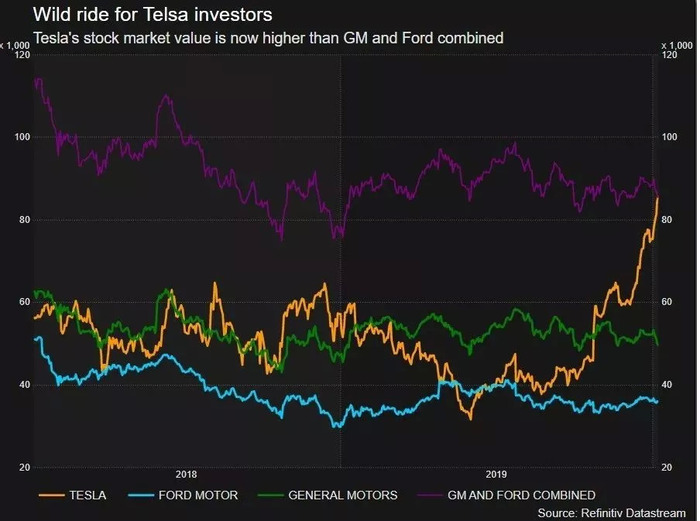Click the right axis 80 tick label
The image size is (700, 521).
pyautogui.click(x=667, y=220)
